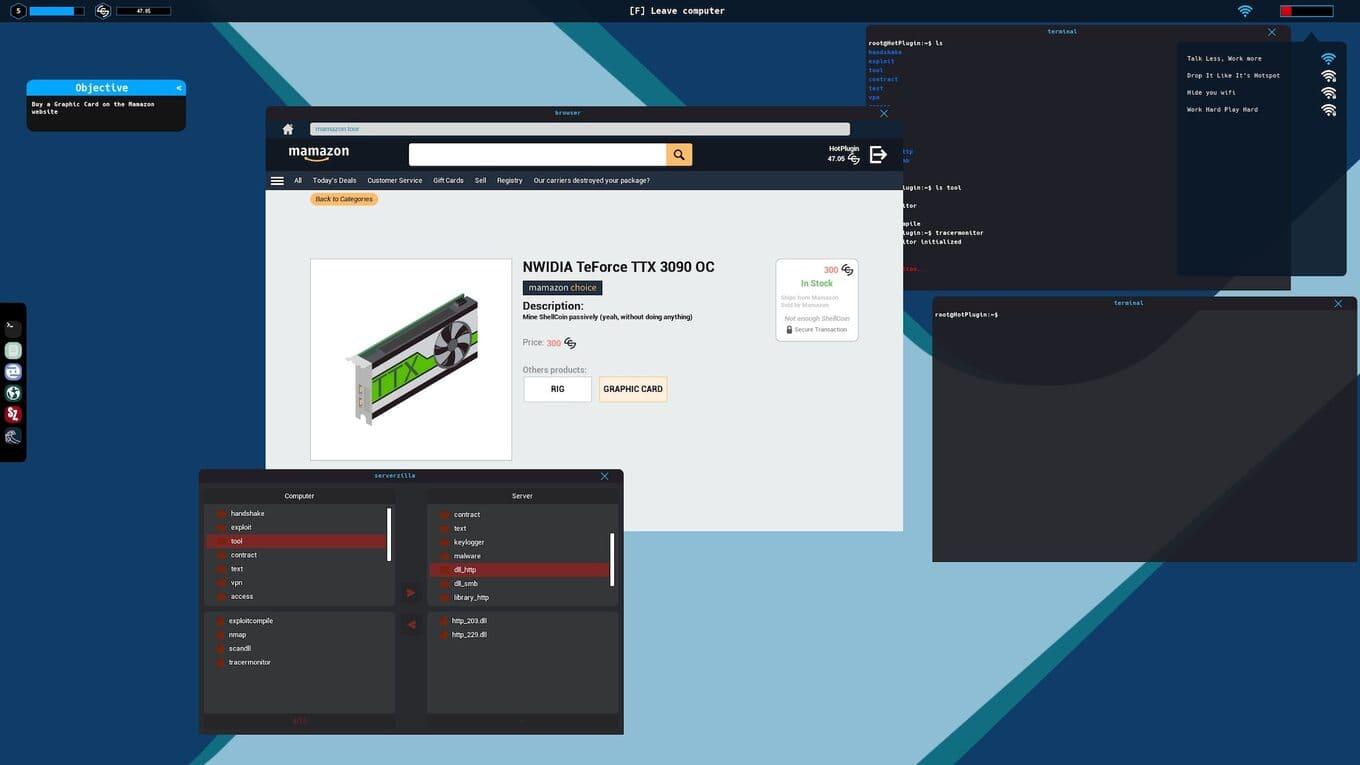Open Gift Cards in Mamazon nav

(x=448, y=181)
